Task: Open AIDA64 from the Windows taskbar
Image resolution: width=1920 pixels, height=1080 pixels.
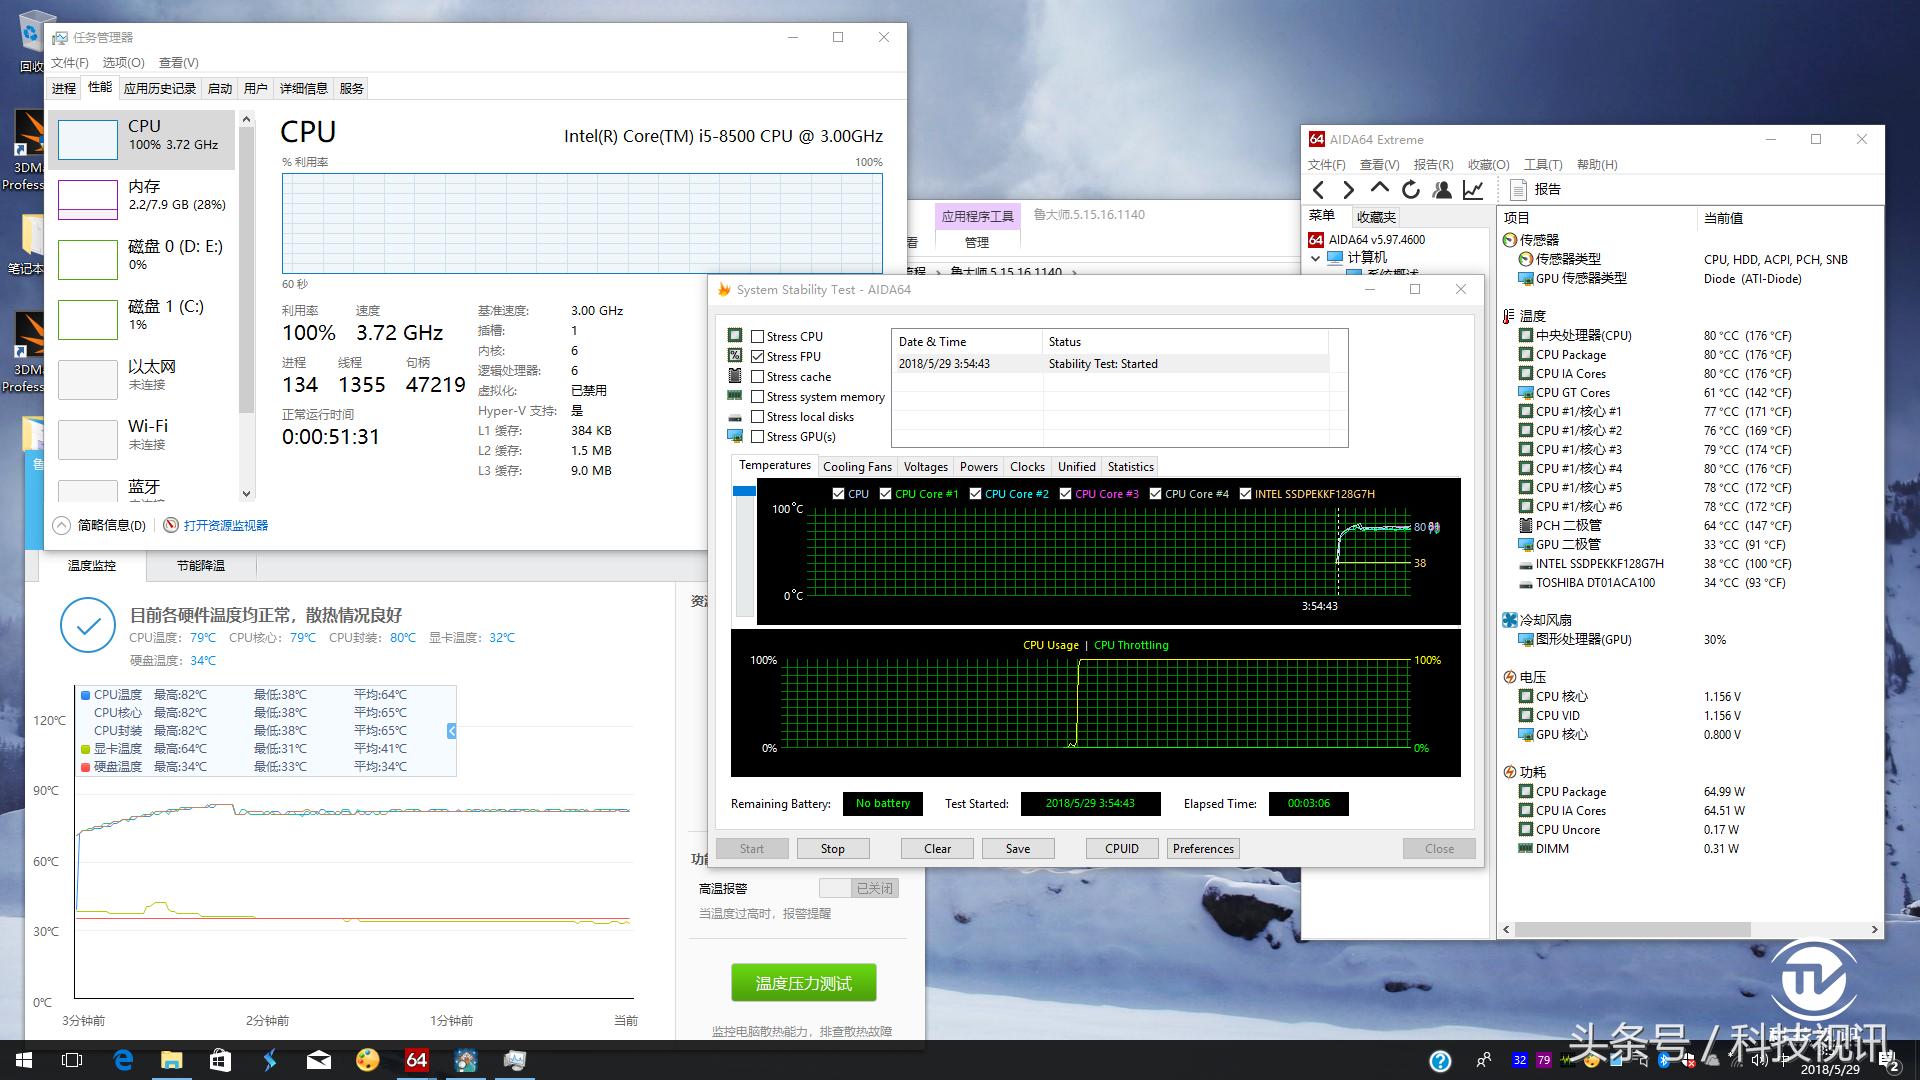Action: point(416,1060)
